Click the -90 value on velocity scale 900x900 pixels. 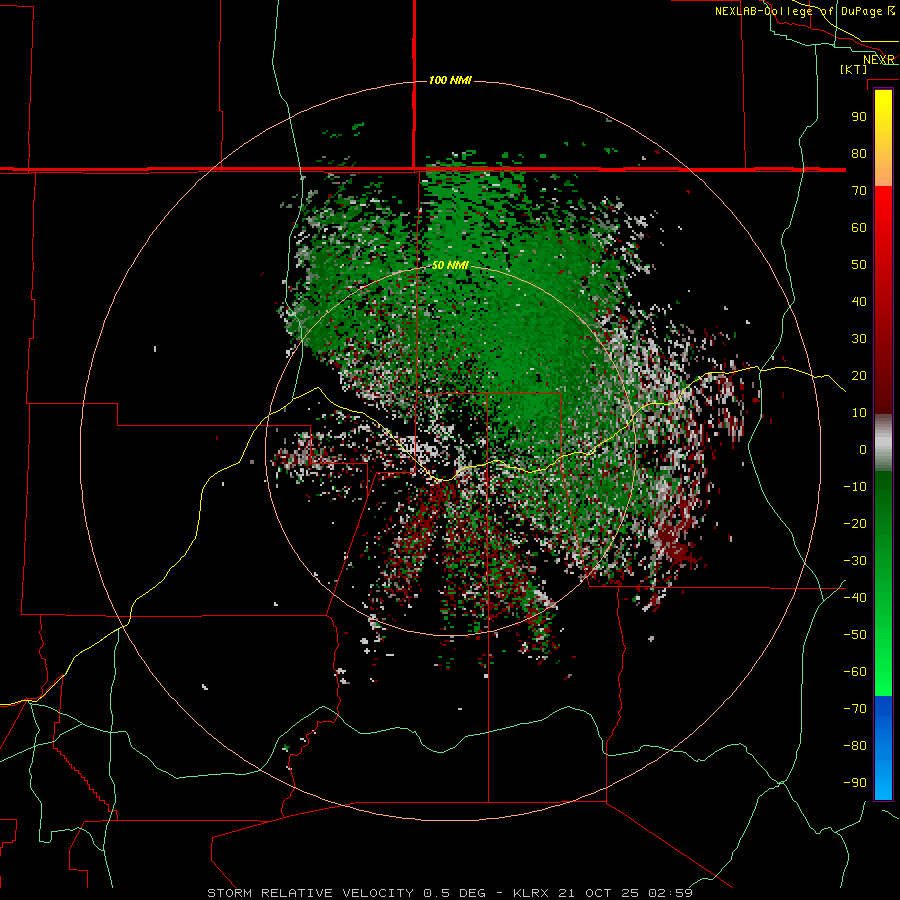[855, 783]
